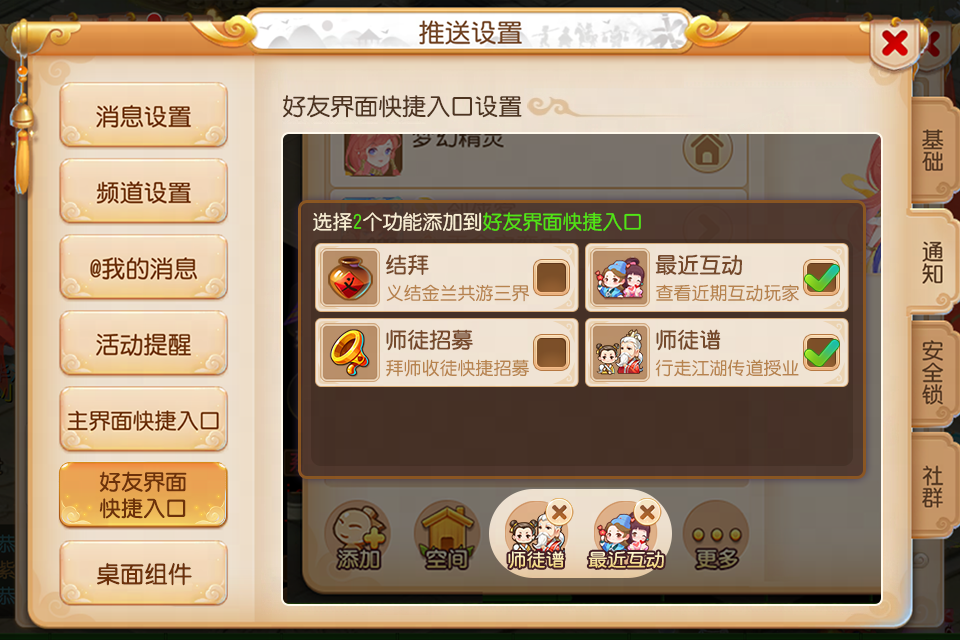
Task: Tap the 添加 (add friend) icon
Action: (x=359, y=536)
